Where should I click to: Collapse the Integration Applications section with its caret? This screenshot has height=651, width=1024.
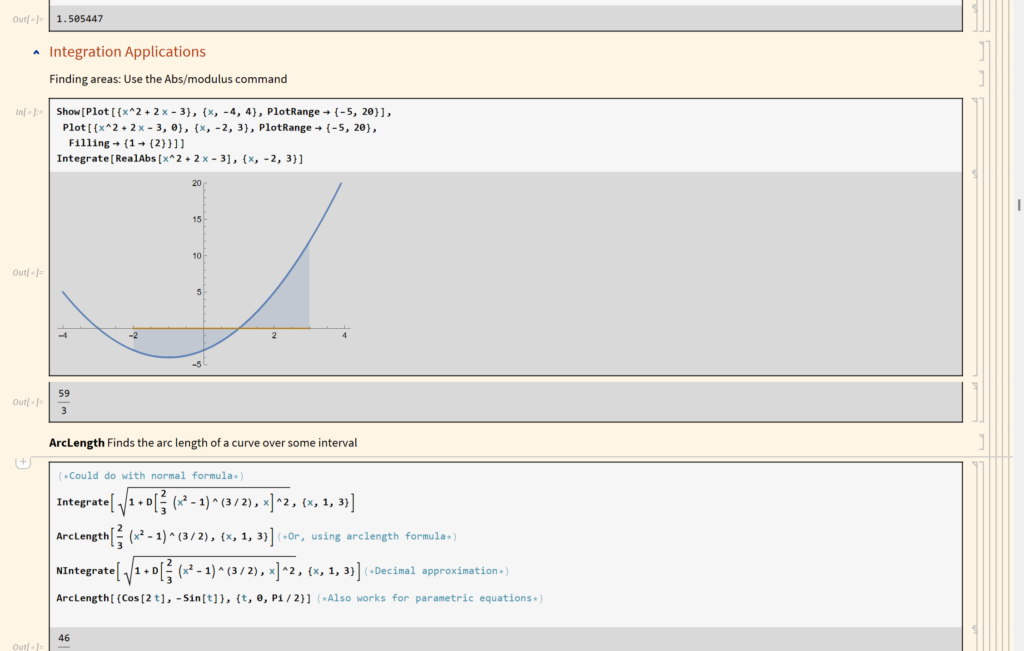click(x=36, y=51)
